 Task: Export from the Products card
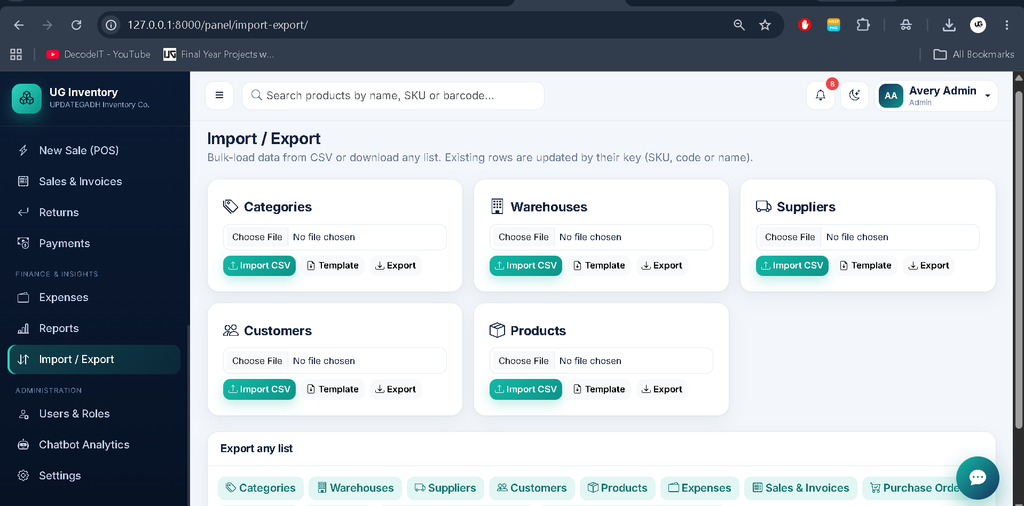[662, 389]
